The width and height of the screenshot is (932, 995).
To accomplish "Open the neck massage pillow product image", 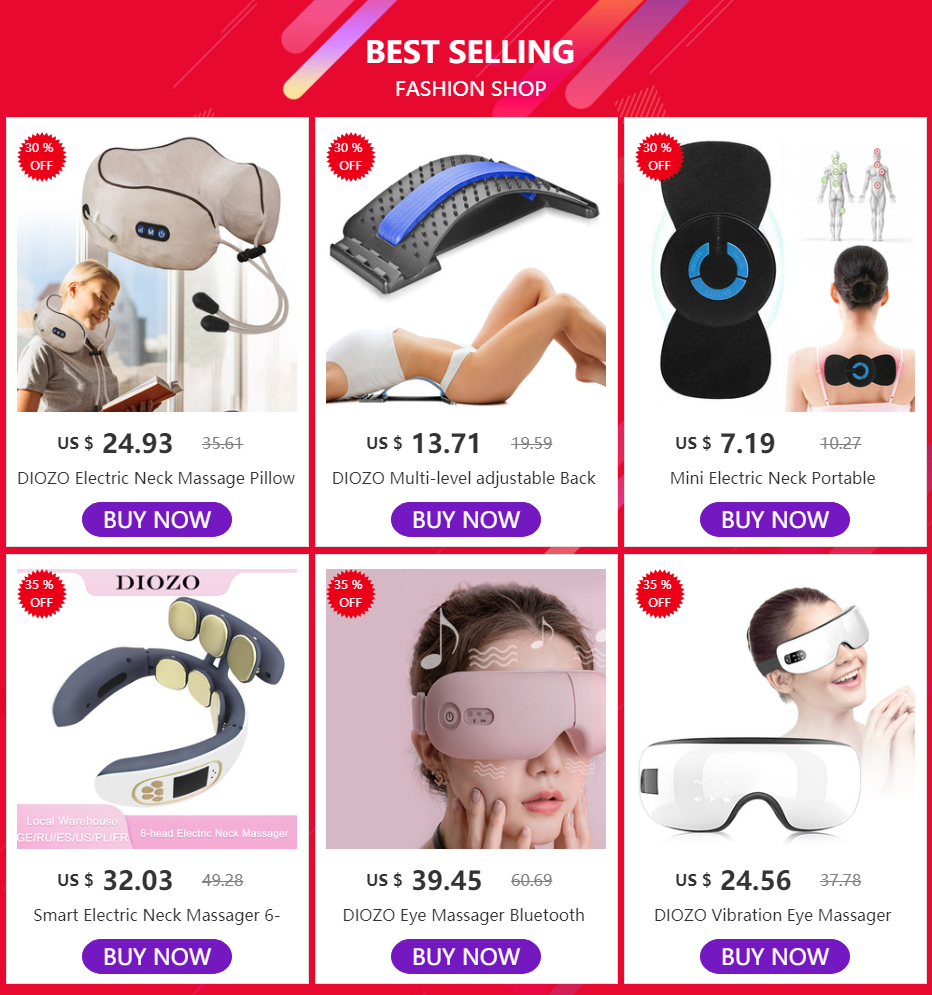I will [x=157, y=272].
